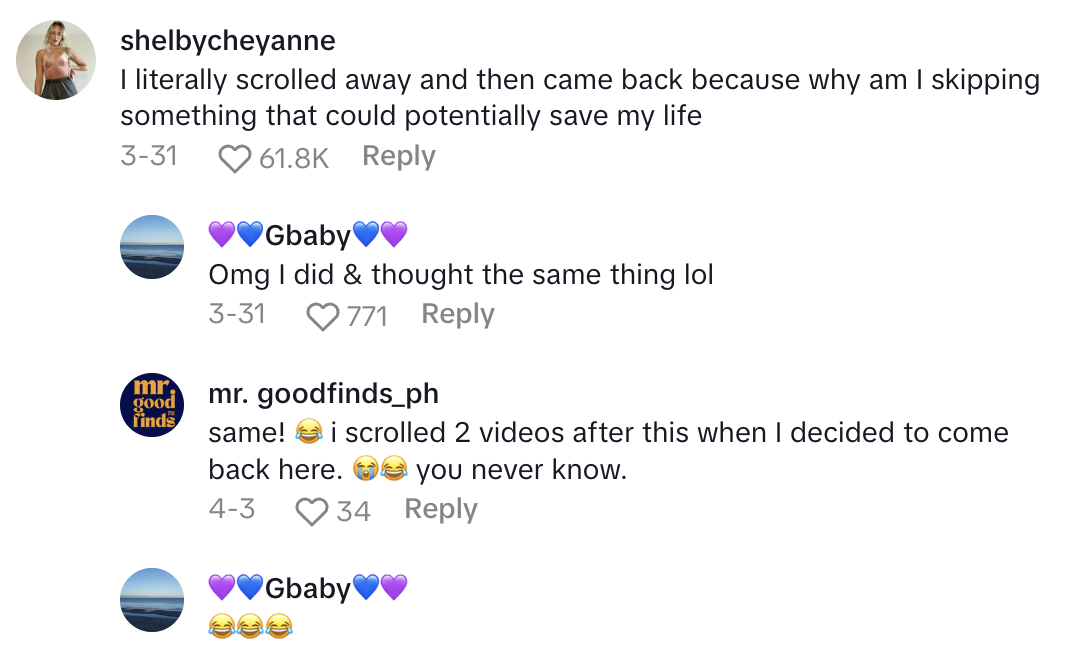
Task: Visit the mr. goodfinds_ph username link
Action: (323, 394)
